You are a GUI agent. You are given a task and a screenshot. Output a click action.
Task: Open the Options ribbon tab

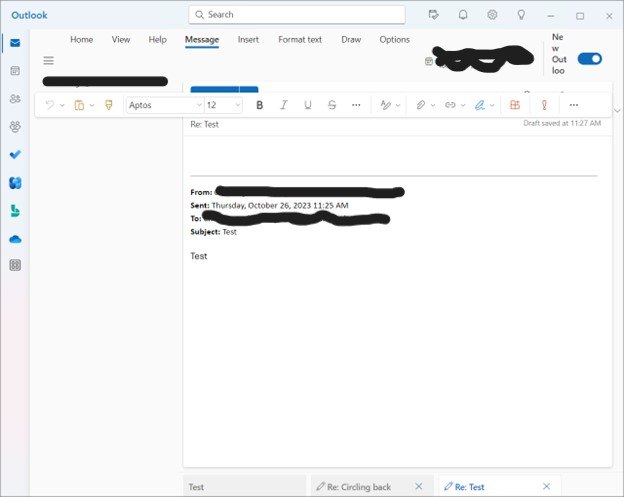pos(394,39)
